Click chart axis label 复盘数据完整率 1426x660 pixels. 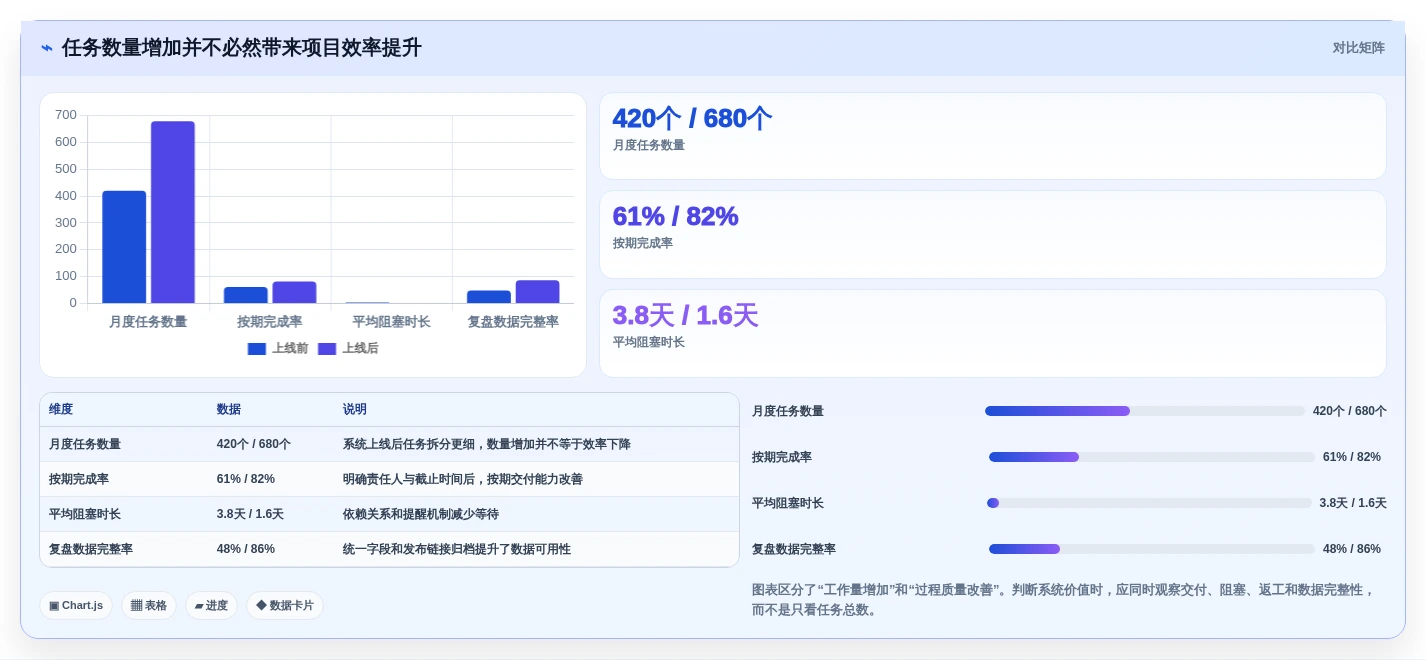pyautogui.click(x=513, y=322)
